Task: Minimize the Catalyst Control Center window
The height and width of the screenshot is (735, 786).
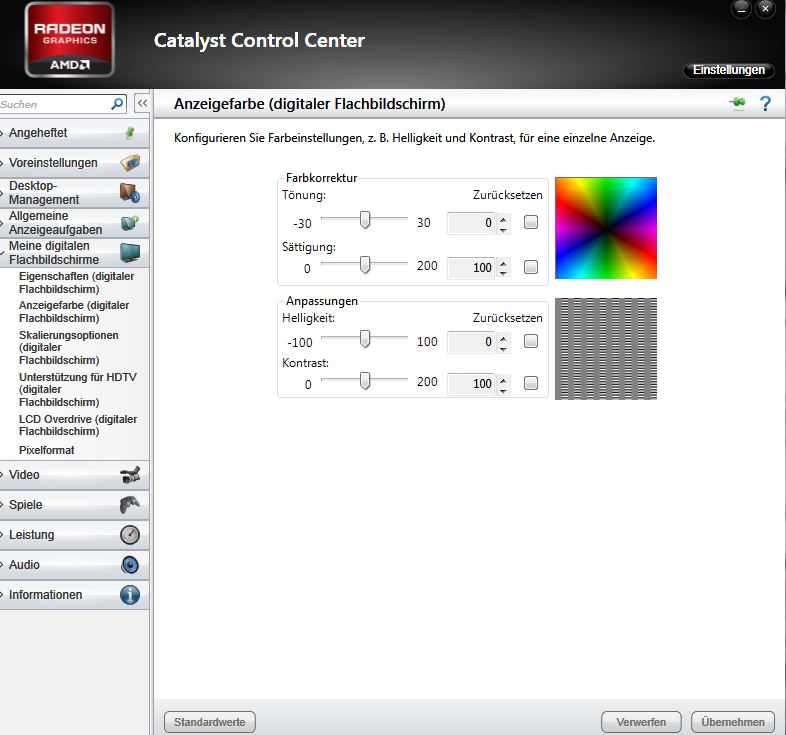Action: point(741,9)
